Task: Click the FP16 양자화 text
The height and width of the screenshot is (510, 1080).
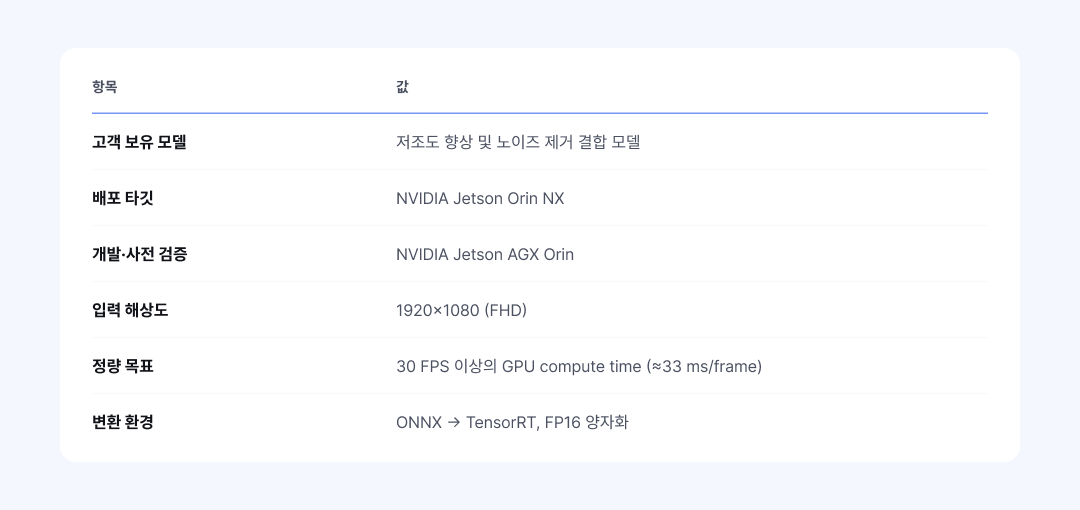Action: click(587, 422)
